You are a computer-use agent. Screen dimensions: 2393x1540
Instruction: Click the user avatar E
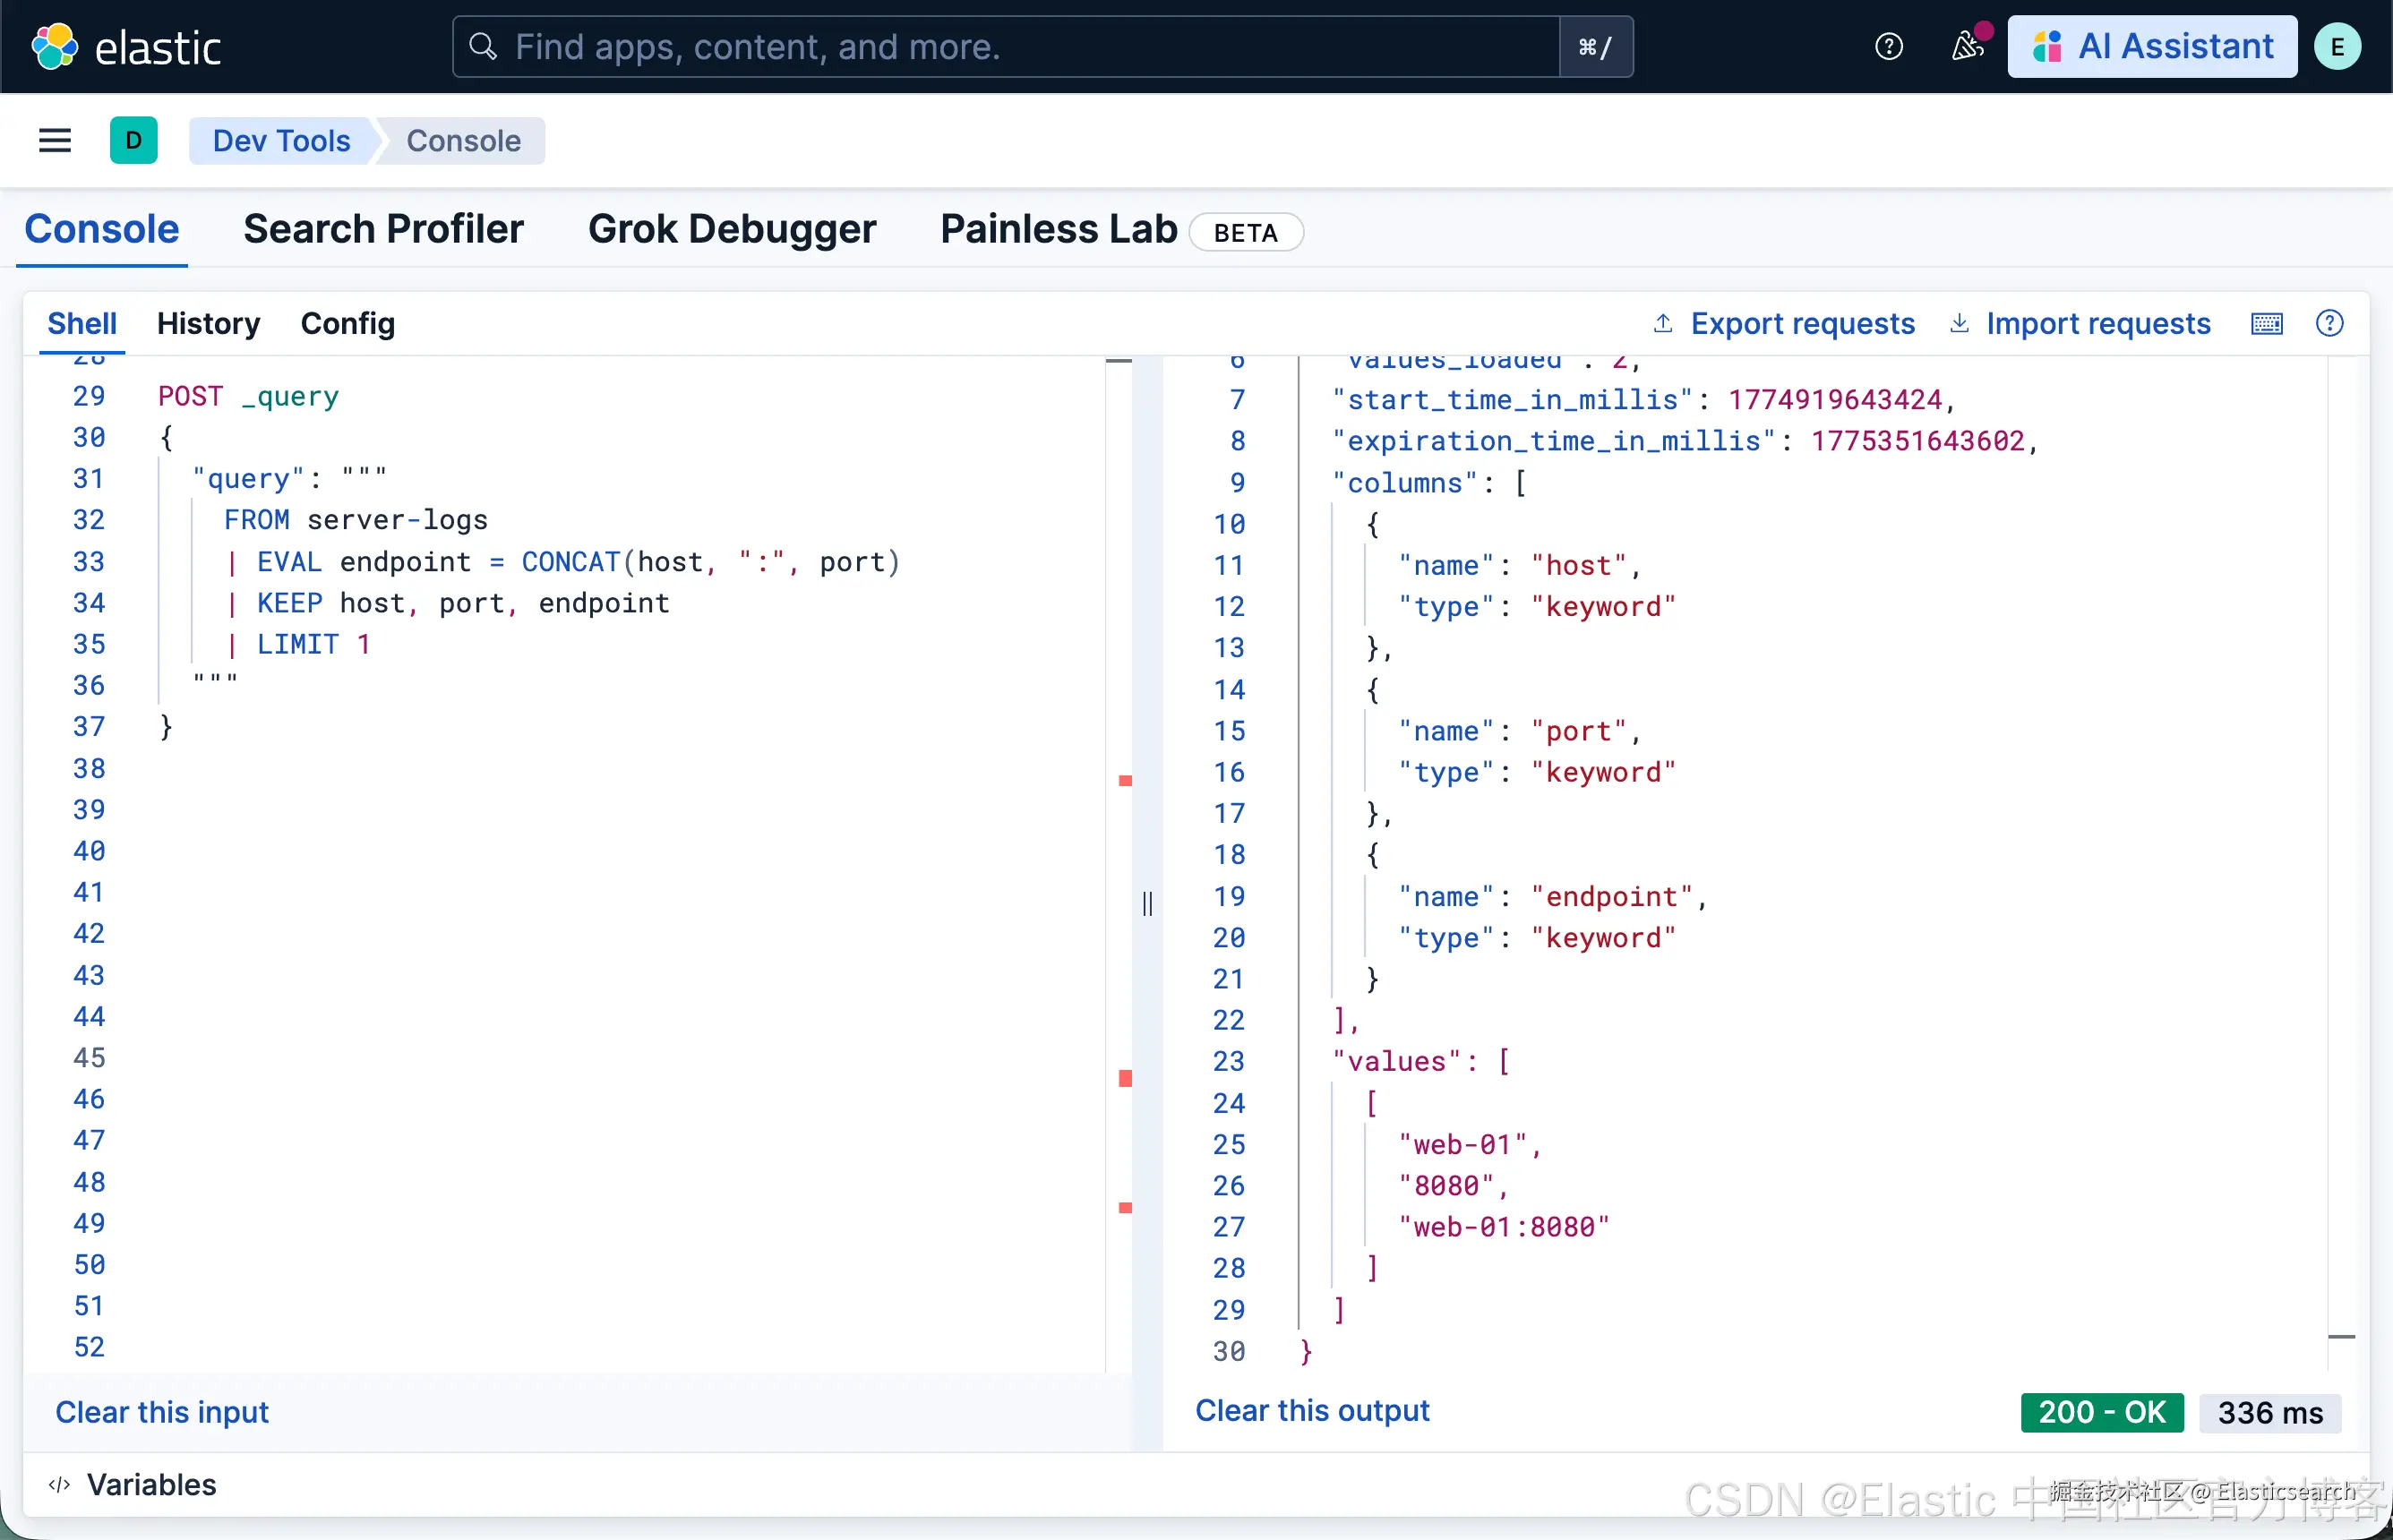click(2337, 46)
